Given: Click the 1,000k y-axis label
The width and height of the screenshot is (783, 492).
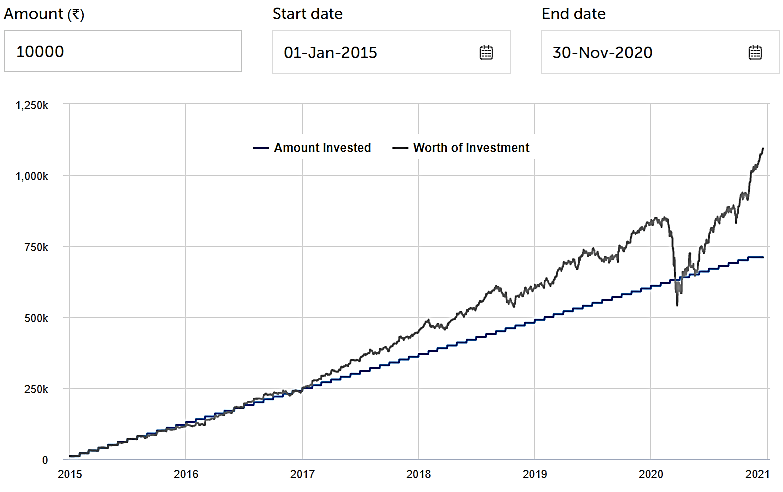Looking at the screenshot, I should [34, 176].
